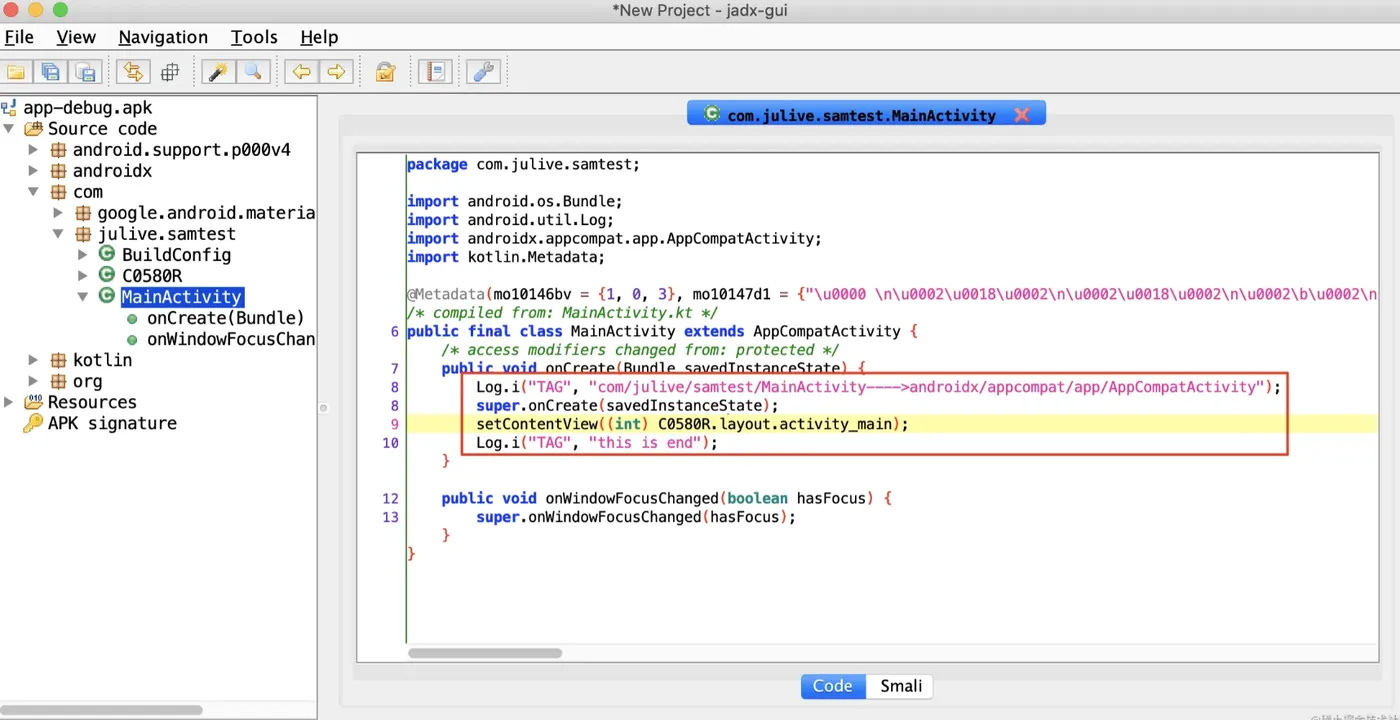Click the green dot icon beside onCreate(Bundle)

point(132,318)
